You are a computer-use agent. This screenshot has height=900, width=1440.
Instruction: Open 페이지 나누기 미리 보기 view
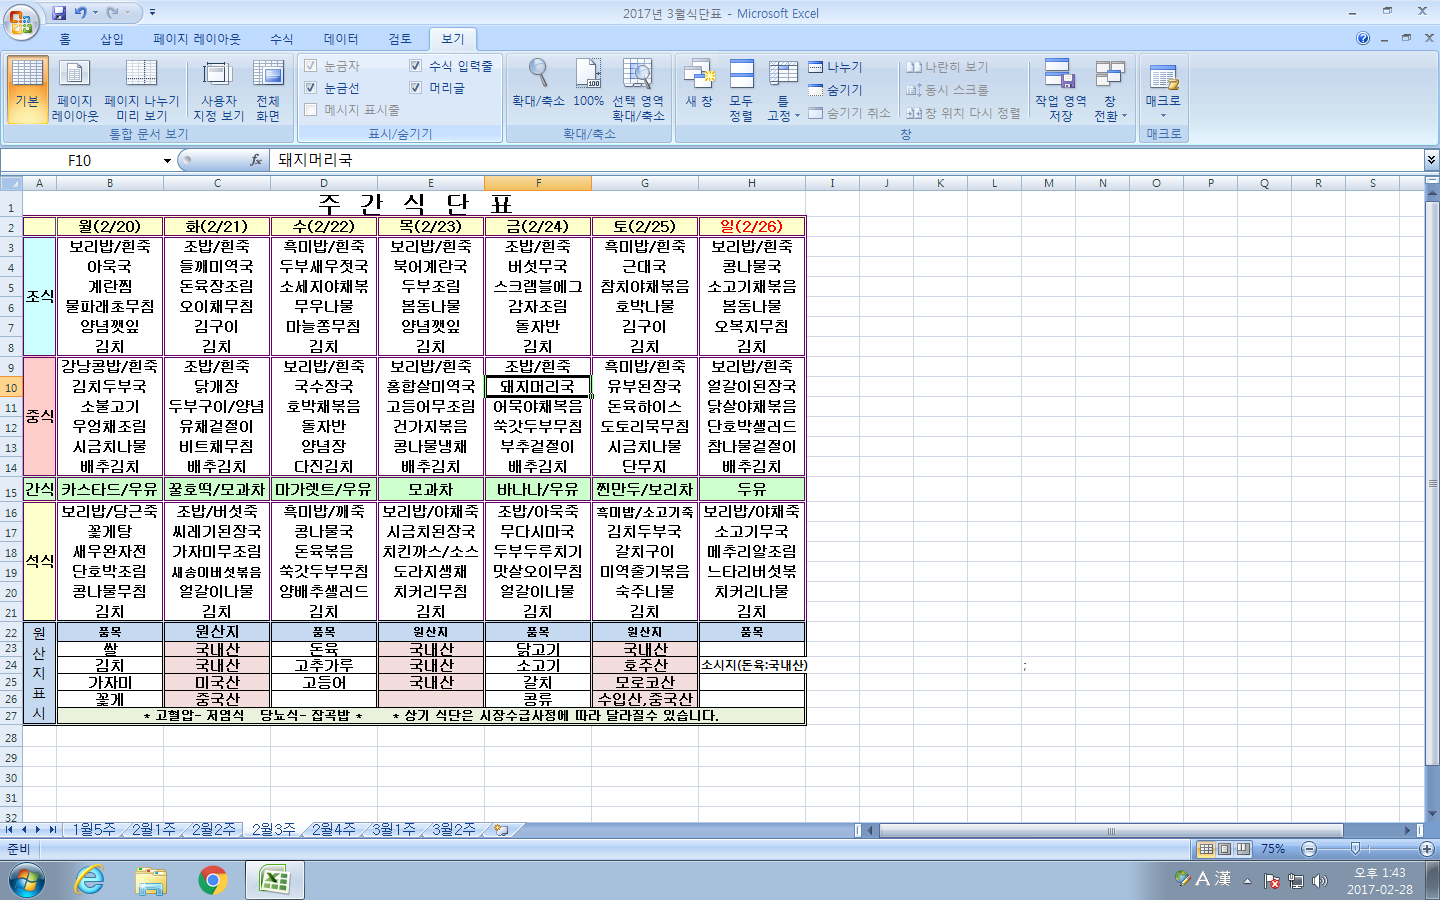pos(141,89)
